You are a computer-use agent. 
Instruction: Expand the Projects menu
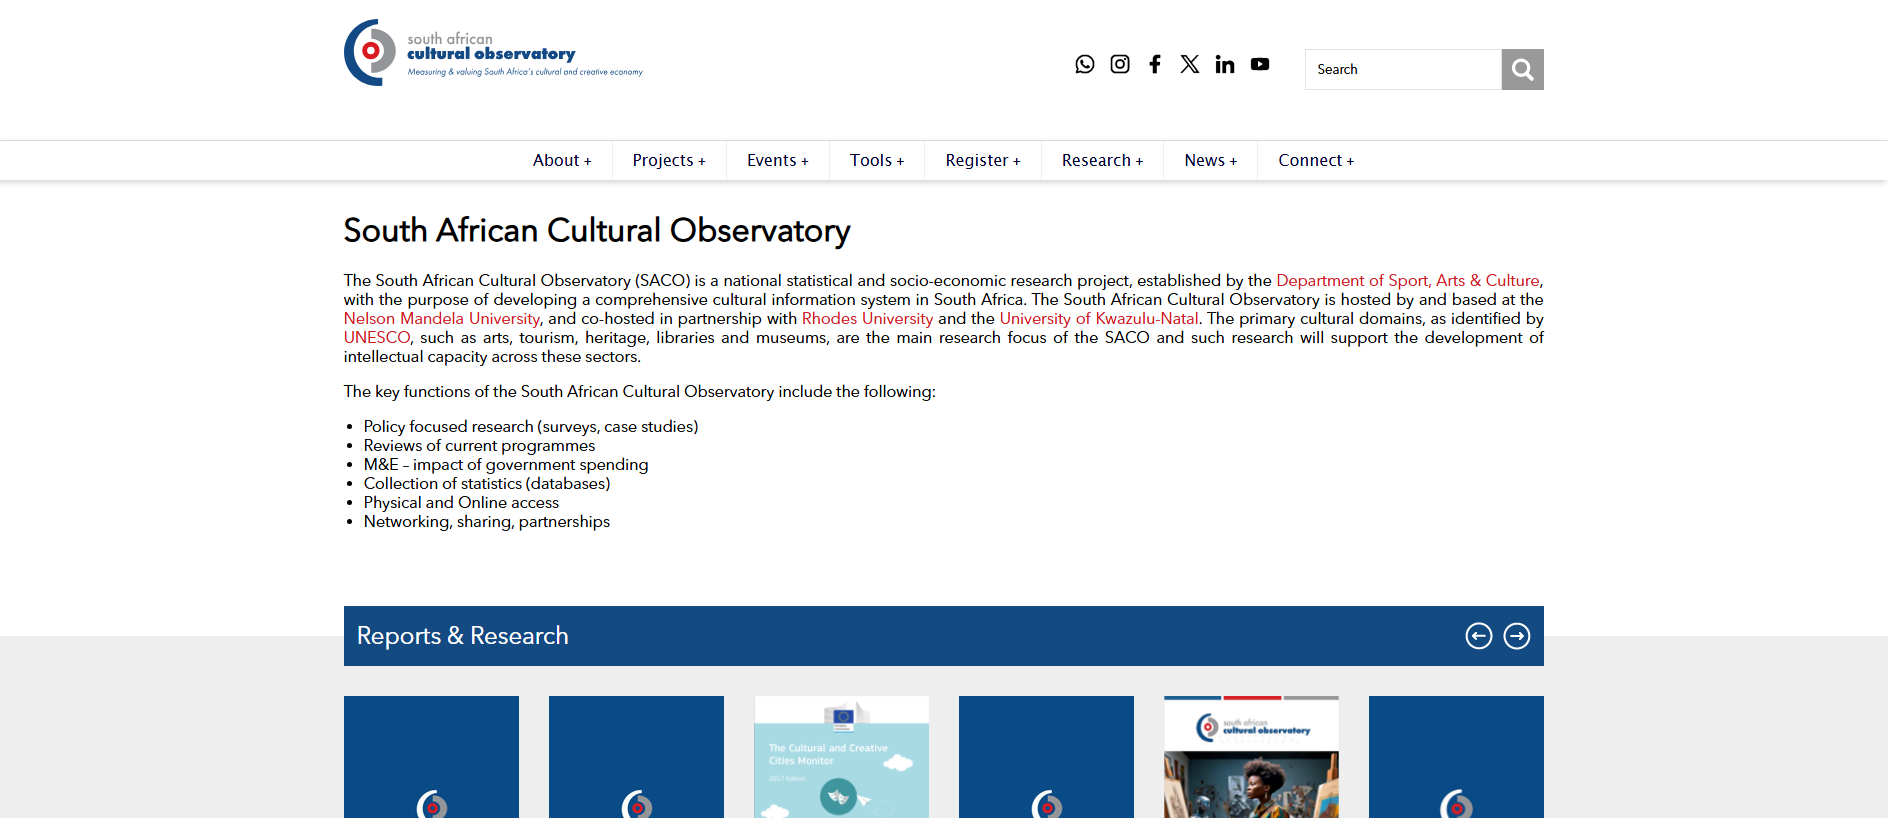point(669,160)
